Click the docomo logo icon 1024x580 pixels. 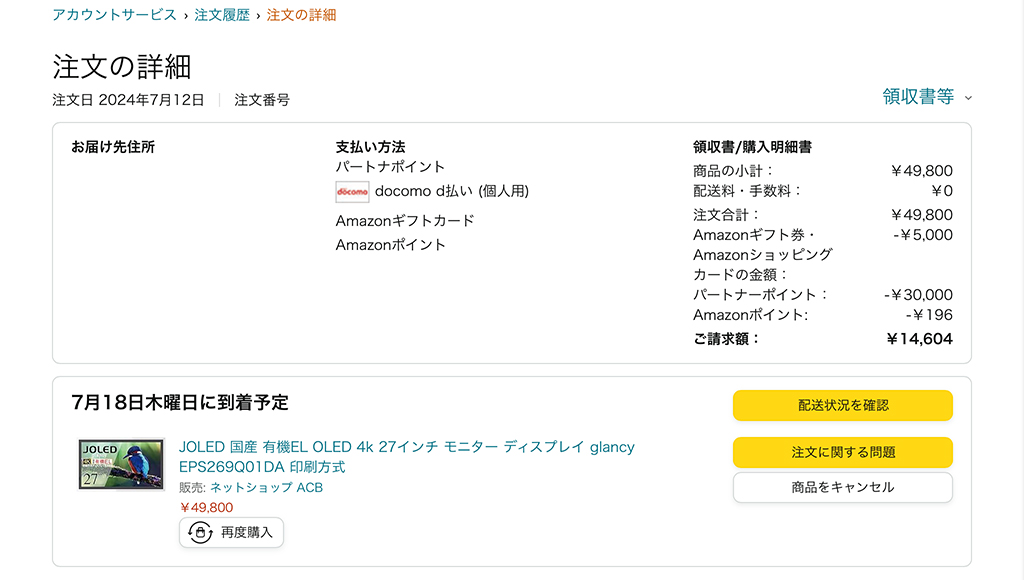click(352, 192)
